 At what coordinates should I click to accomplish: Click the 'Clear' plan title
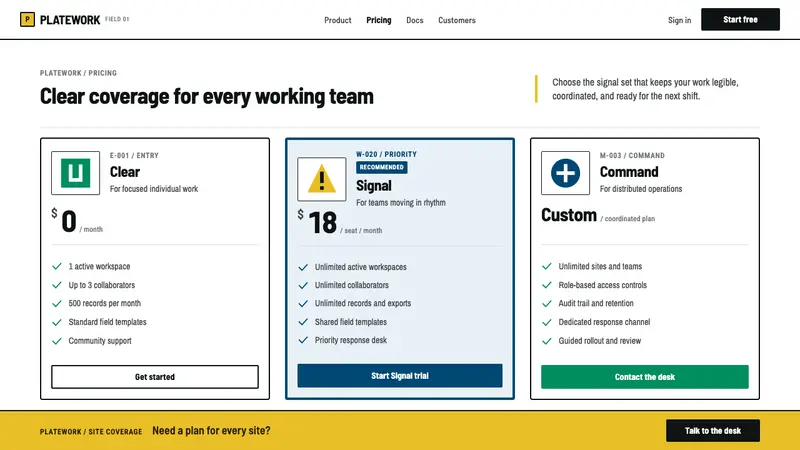click(x=125, y=172)
